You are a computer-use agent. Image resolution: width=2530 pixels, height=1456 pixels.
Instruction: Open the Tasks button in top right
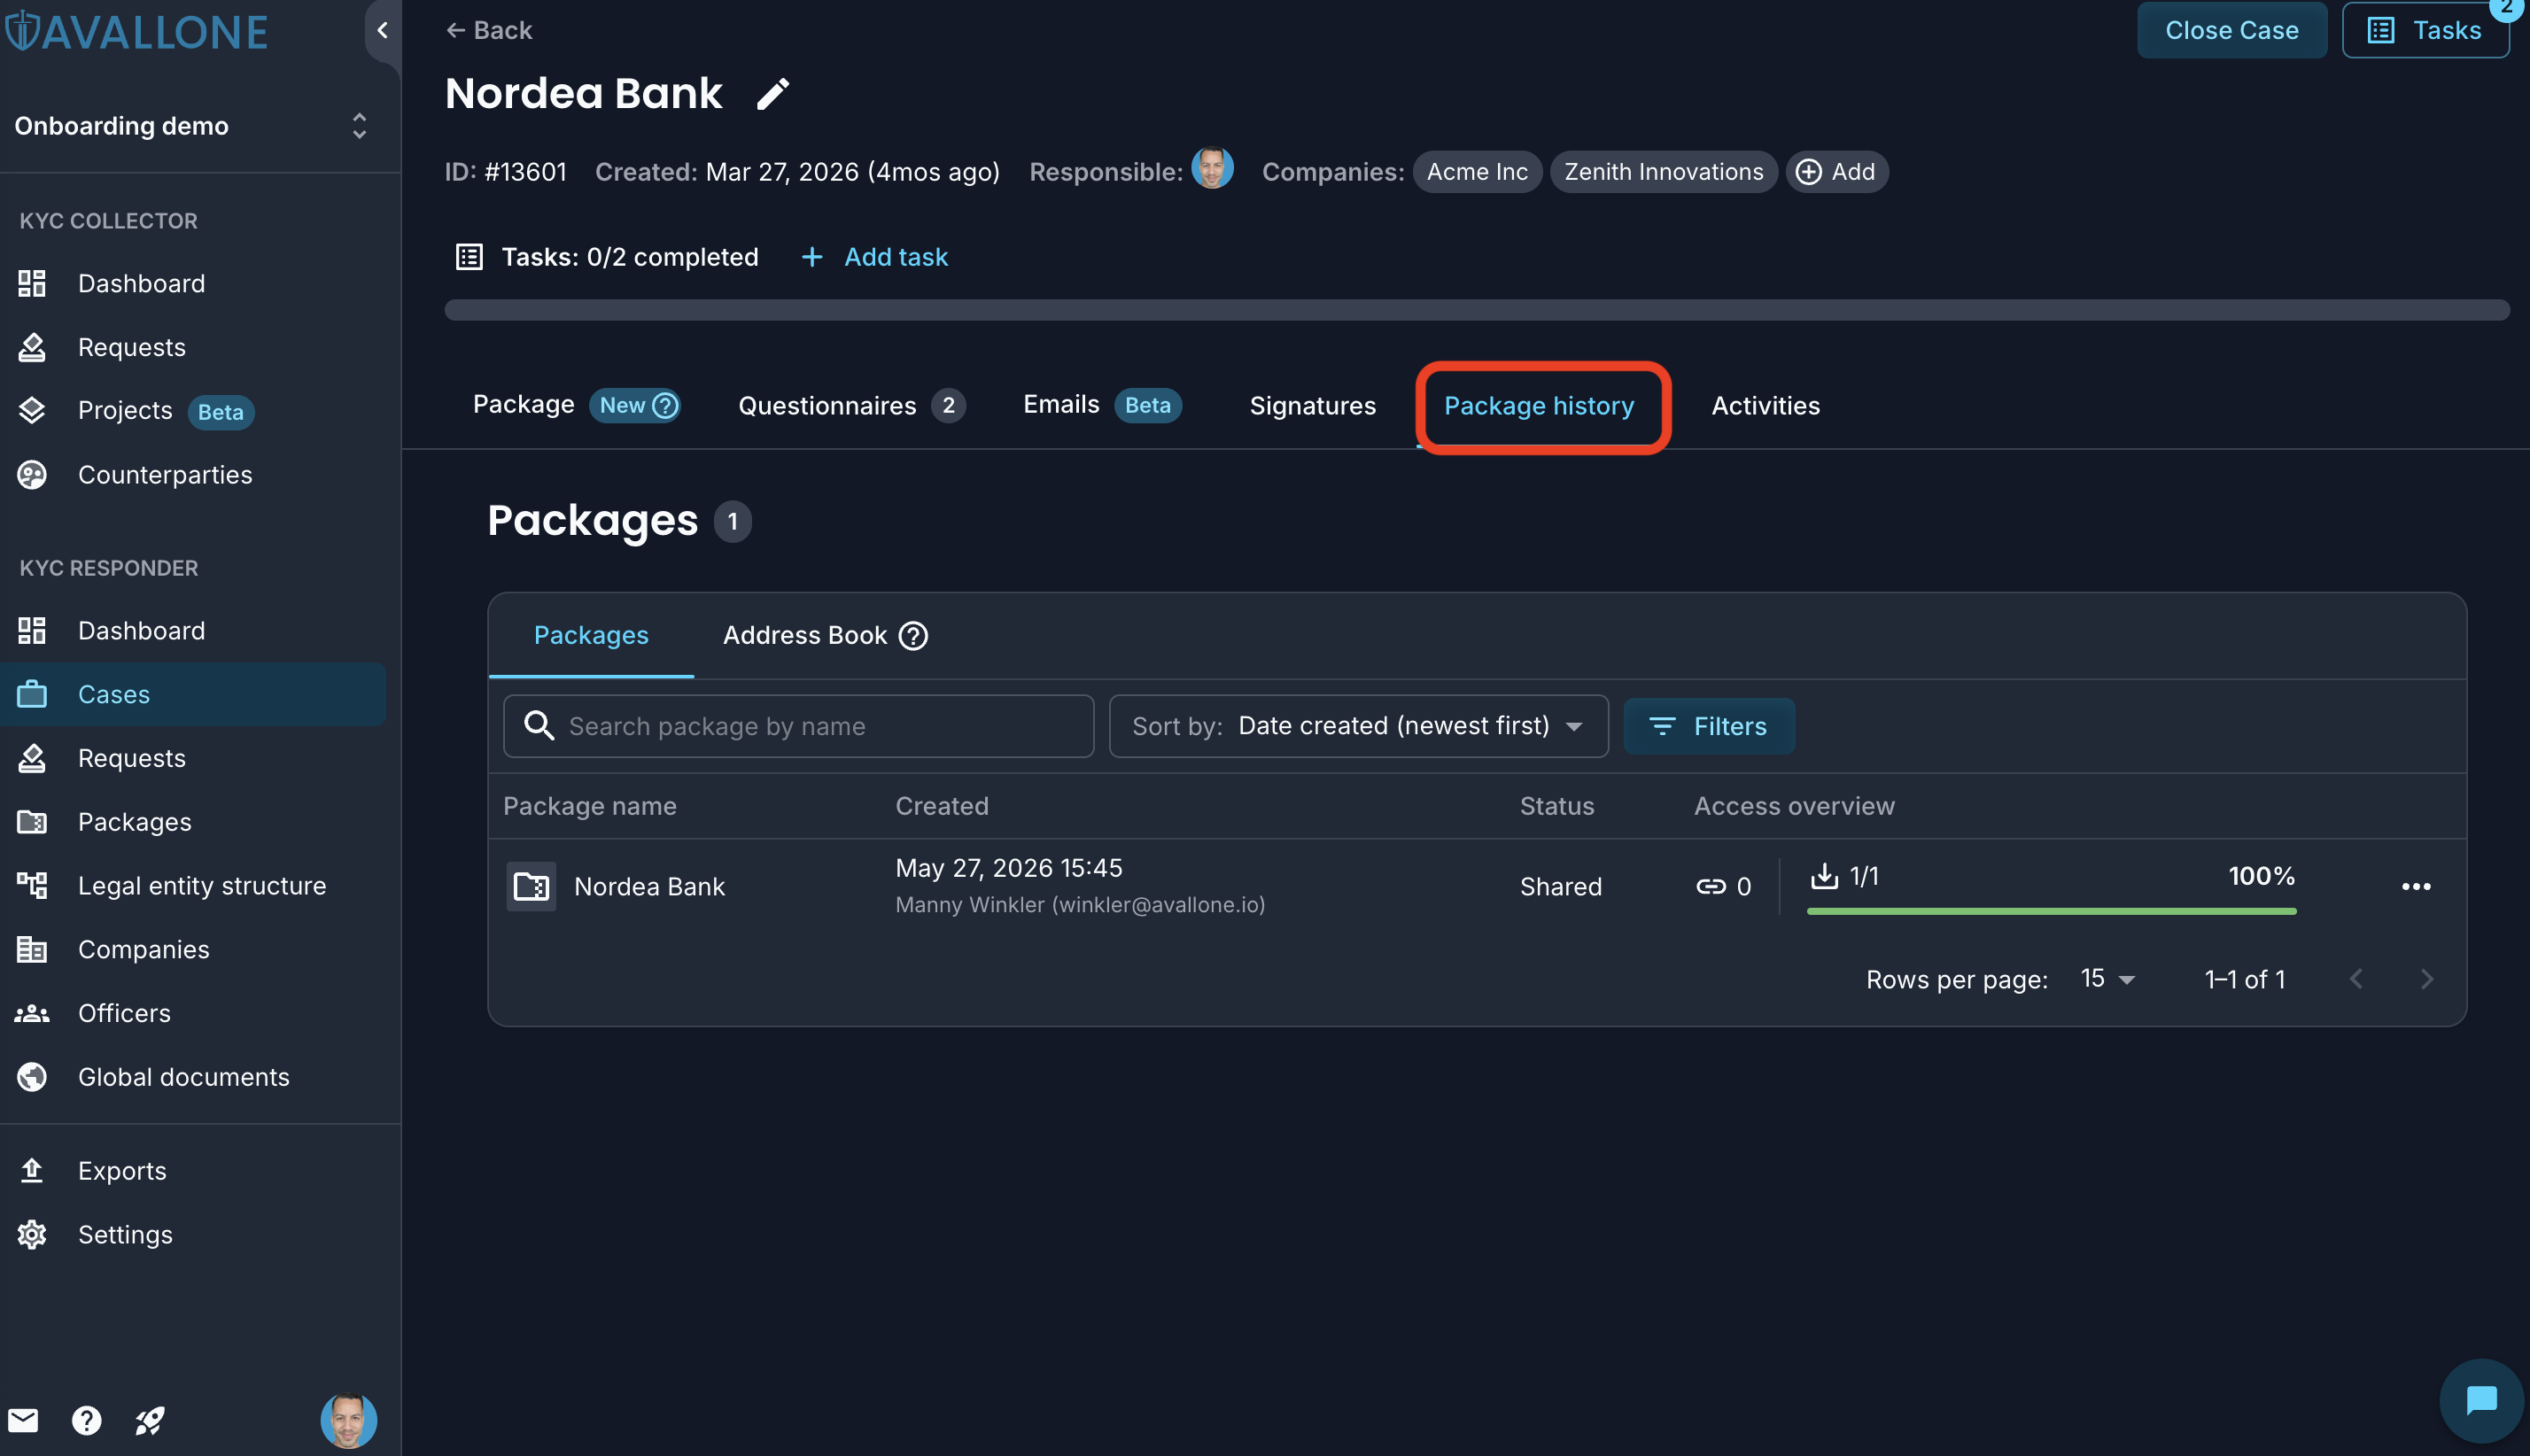[x=2425, y=30]
